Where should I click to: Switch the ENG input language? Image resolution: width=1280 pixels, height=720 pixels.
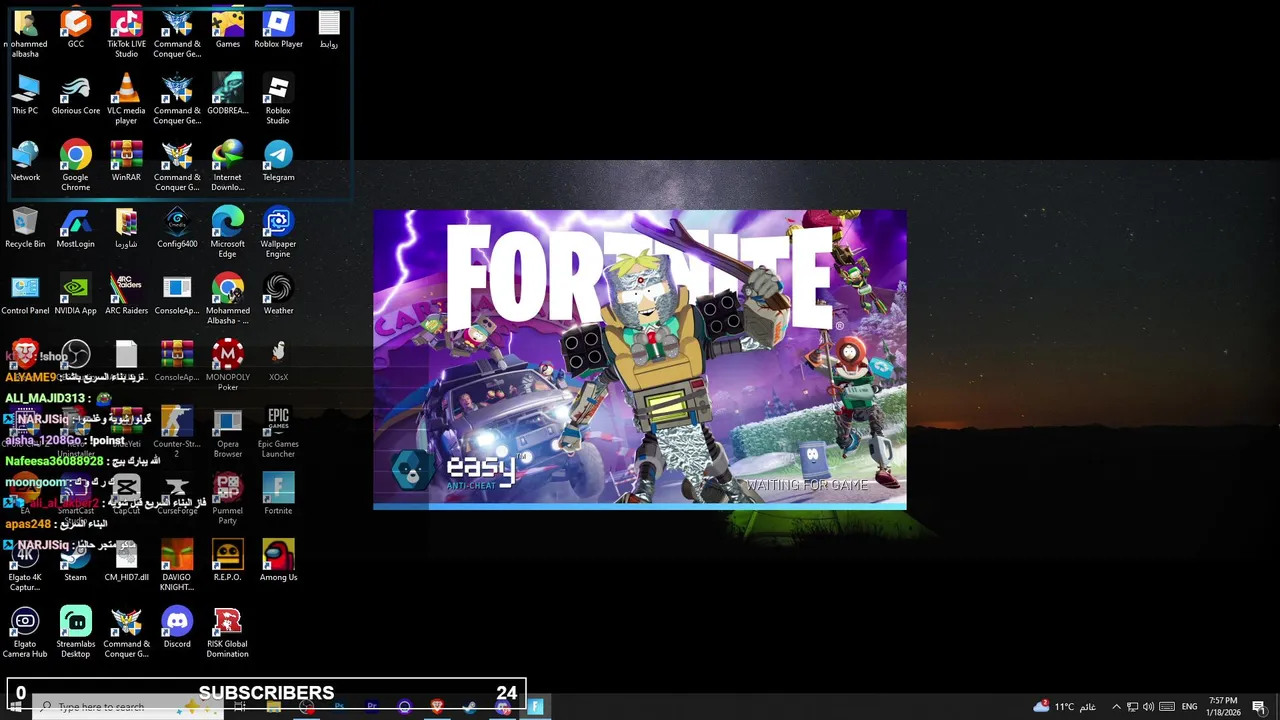point(1189,707)
